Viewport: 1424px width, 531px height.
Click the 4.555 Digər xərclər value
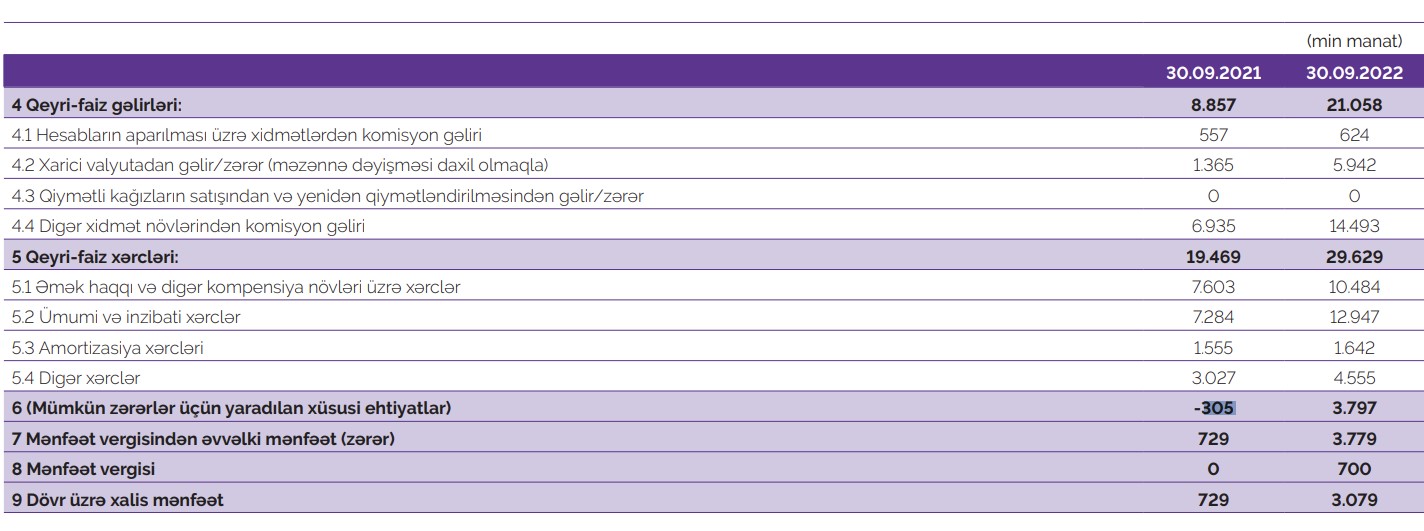1354,378
